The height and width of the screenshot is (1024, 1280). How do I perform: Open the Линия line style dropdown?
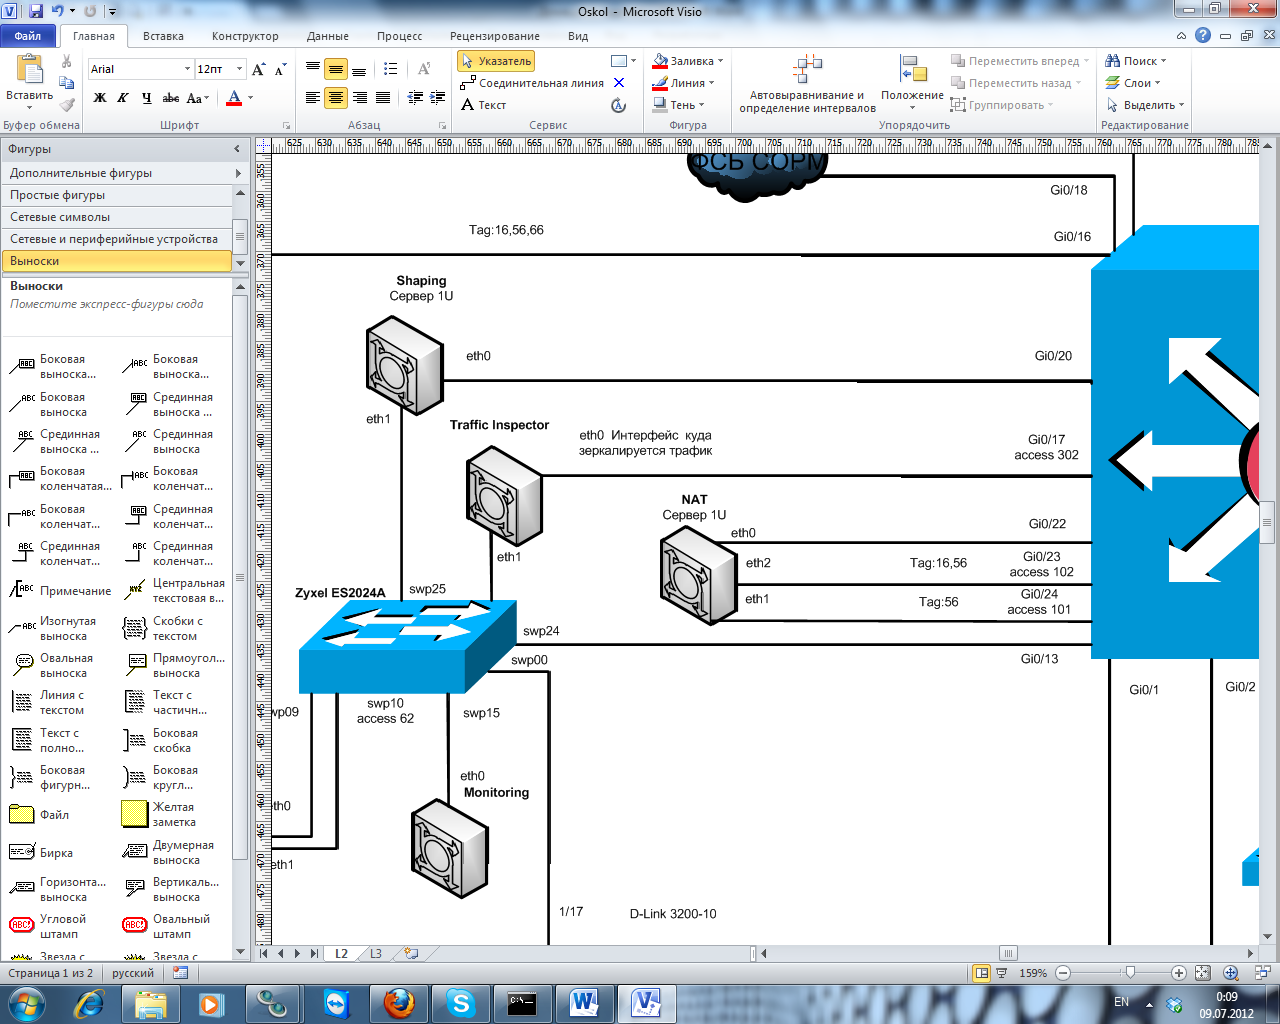tap(684, 83)
